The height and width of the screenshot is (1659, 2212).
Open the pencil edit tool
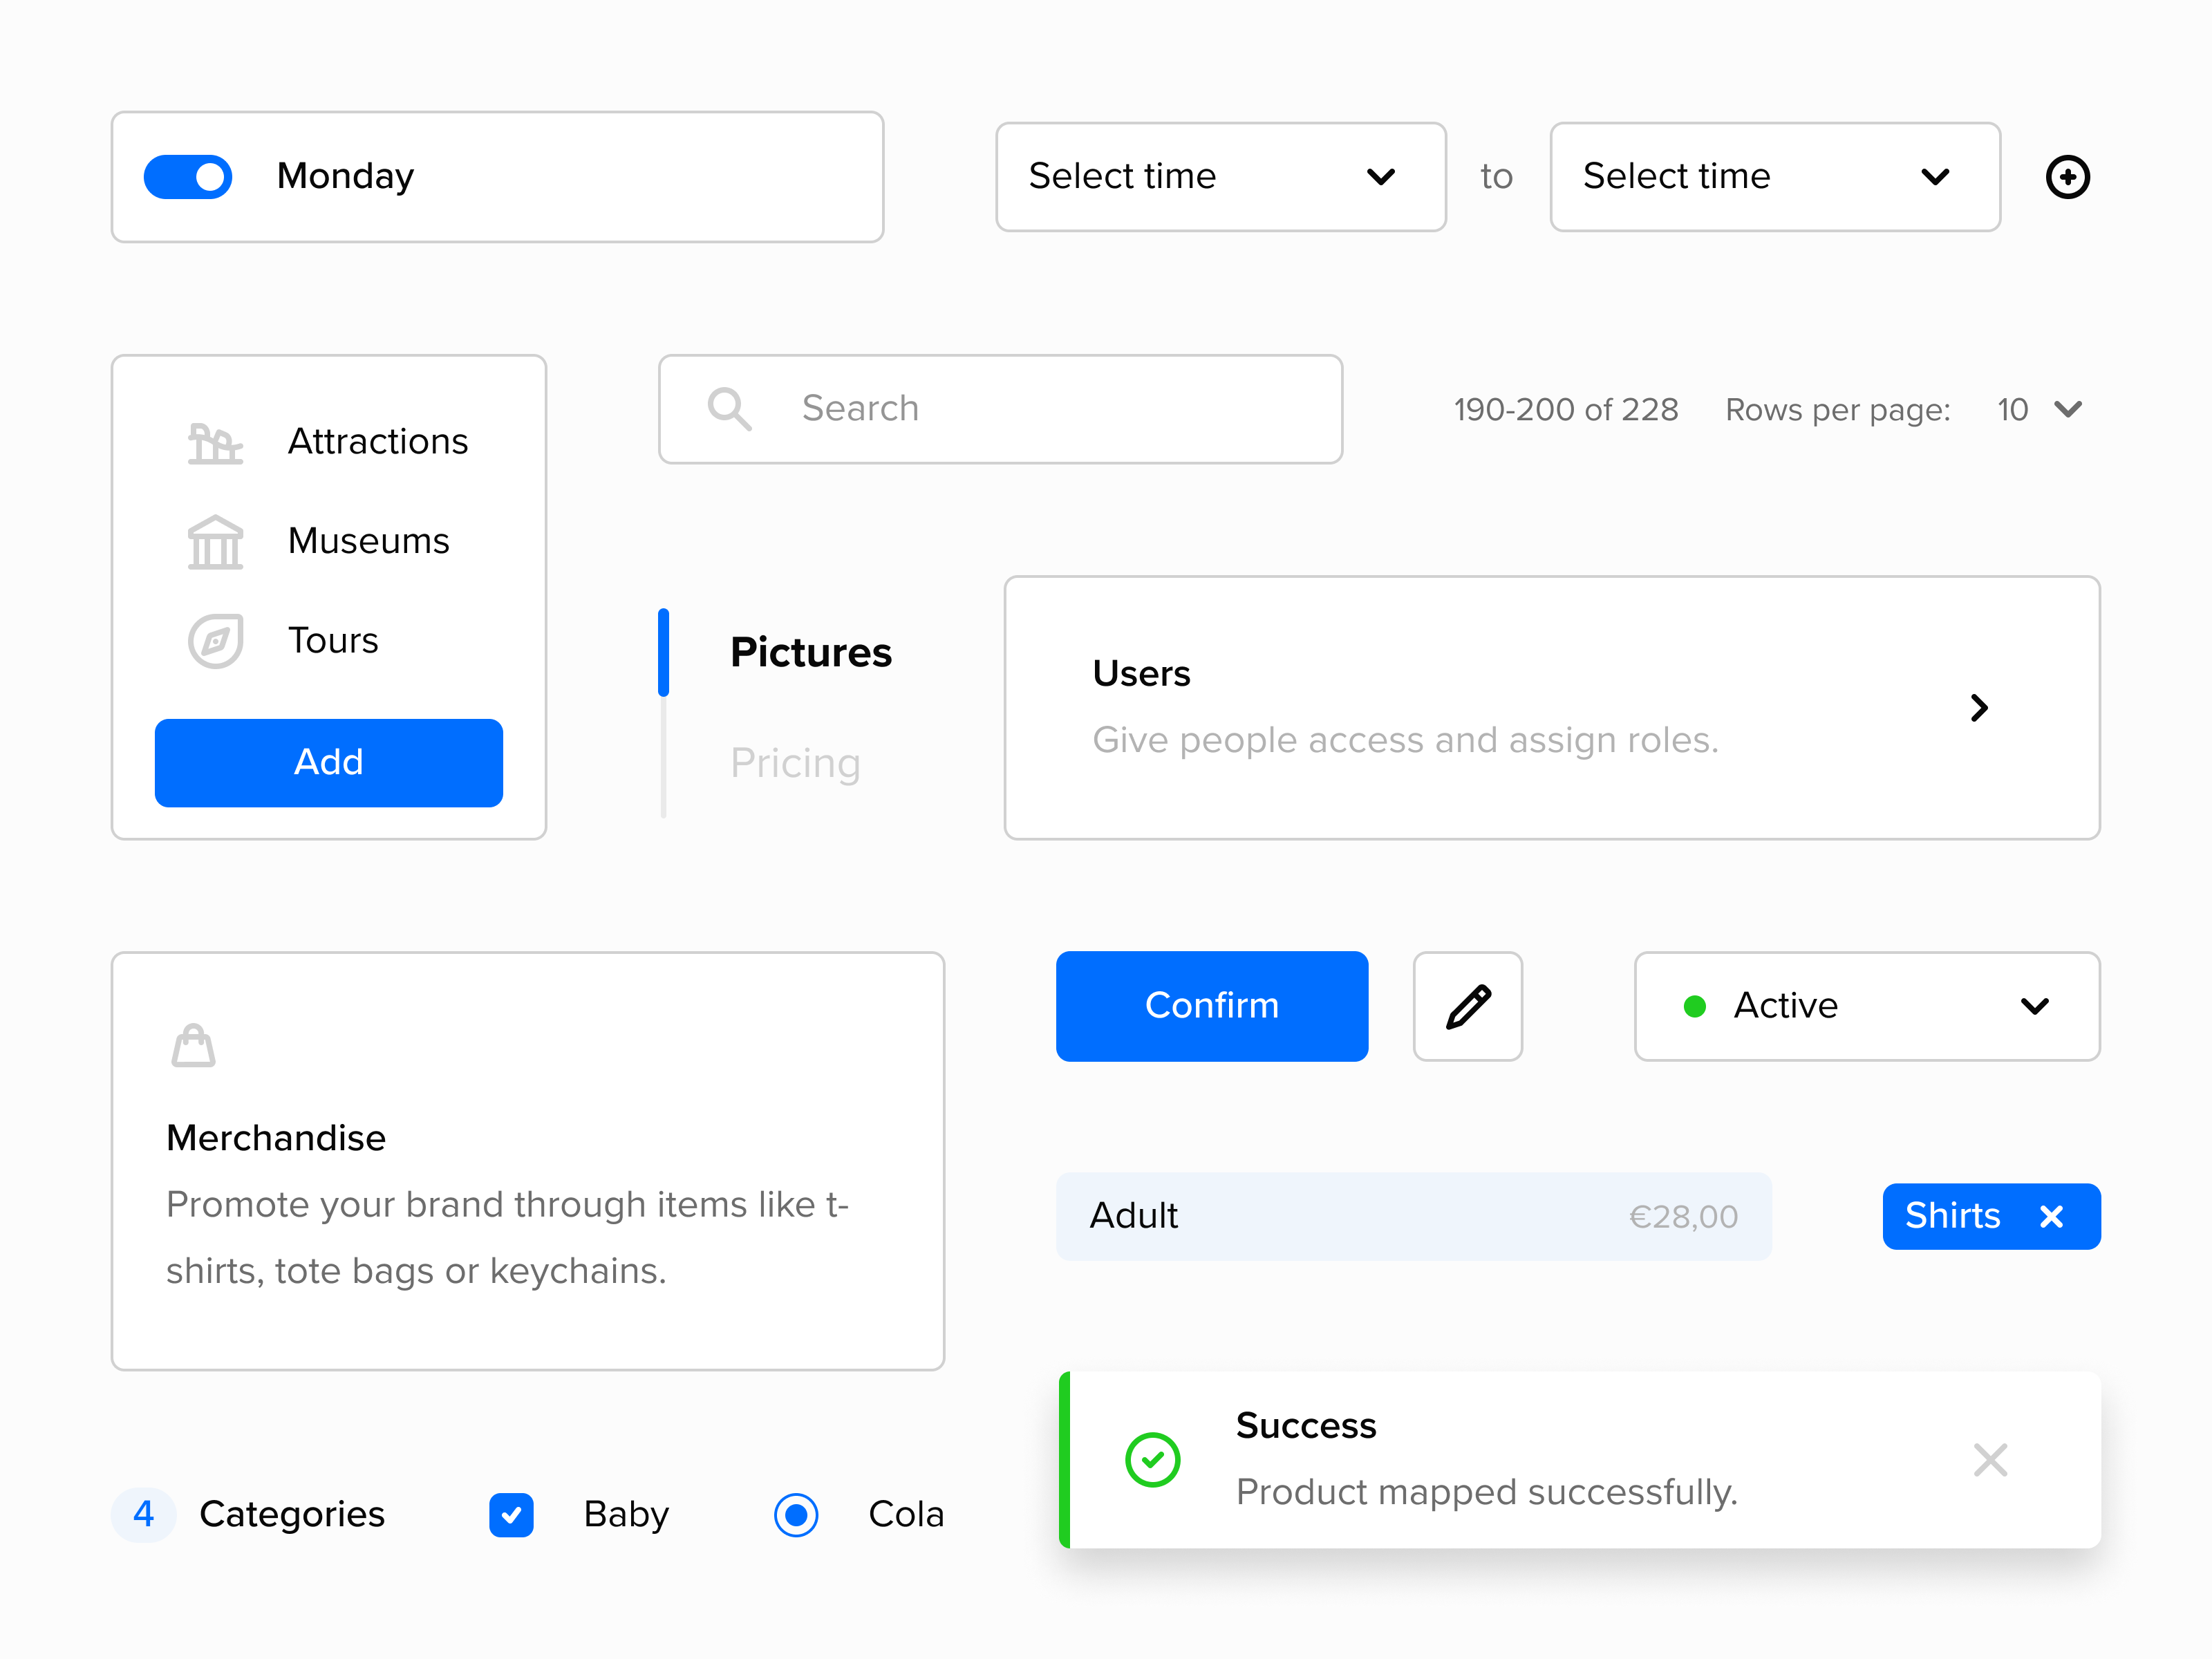pos(1467,1006)
